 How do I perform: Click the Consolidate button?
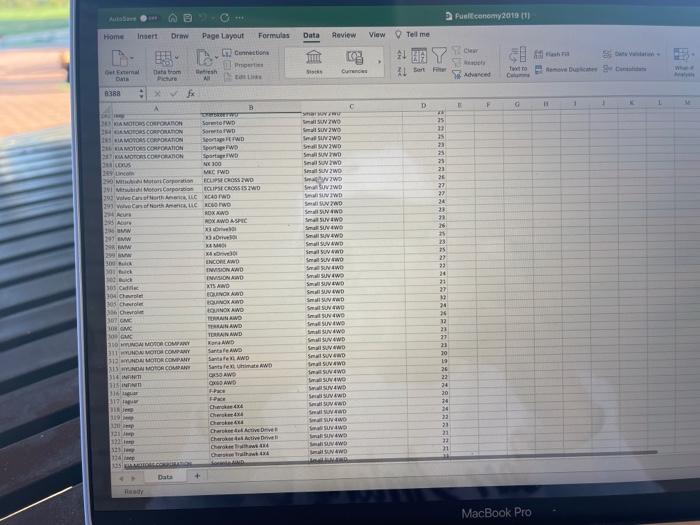click(x=625, y=69)
